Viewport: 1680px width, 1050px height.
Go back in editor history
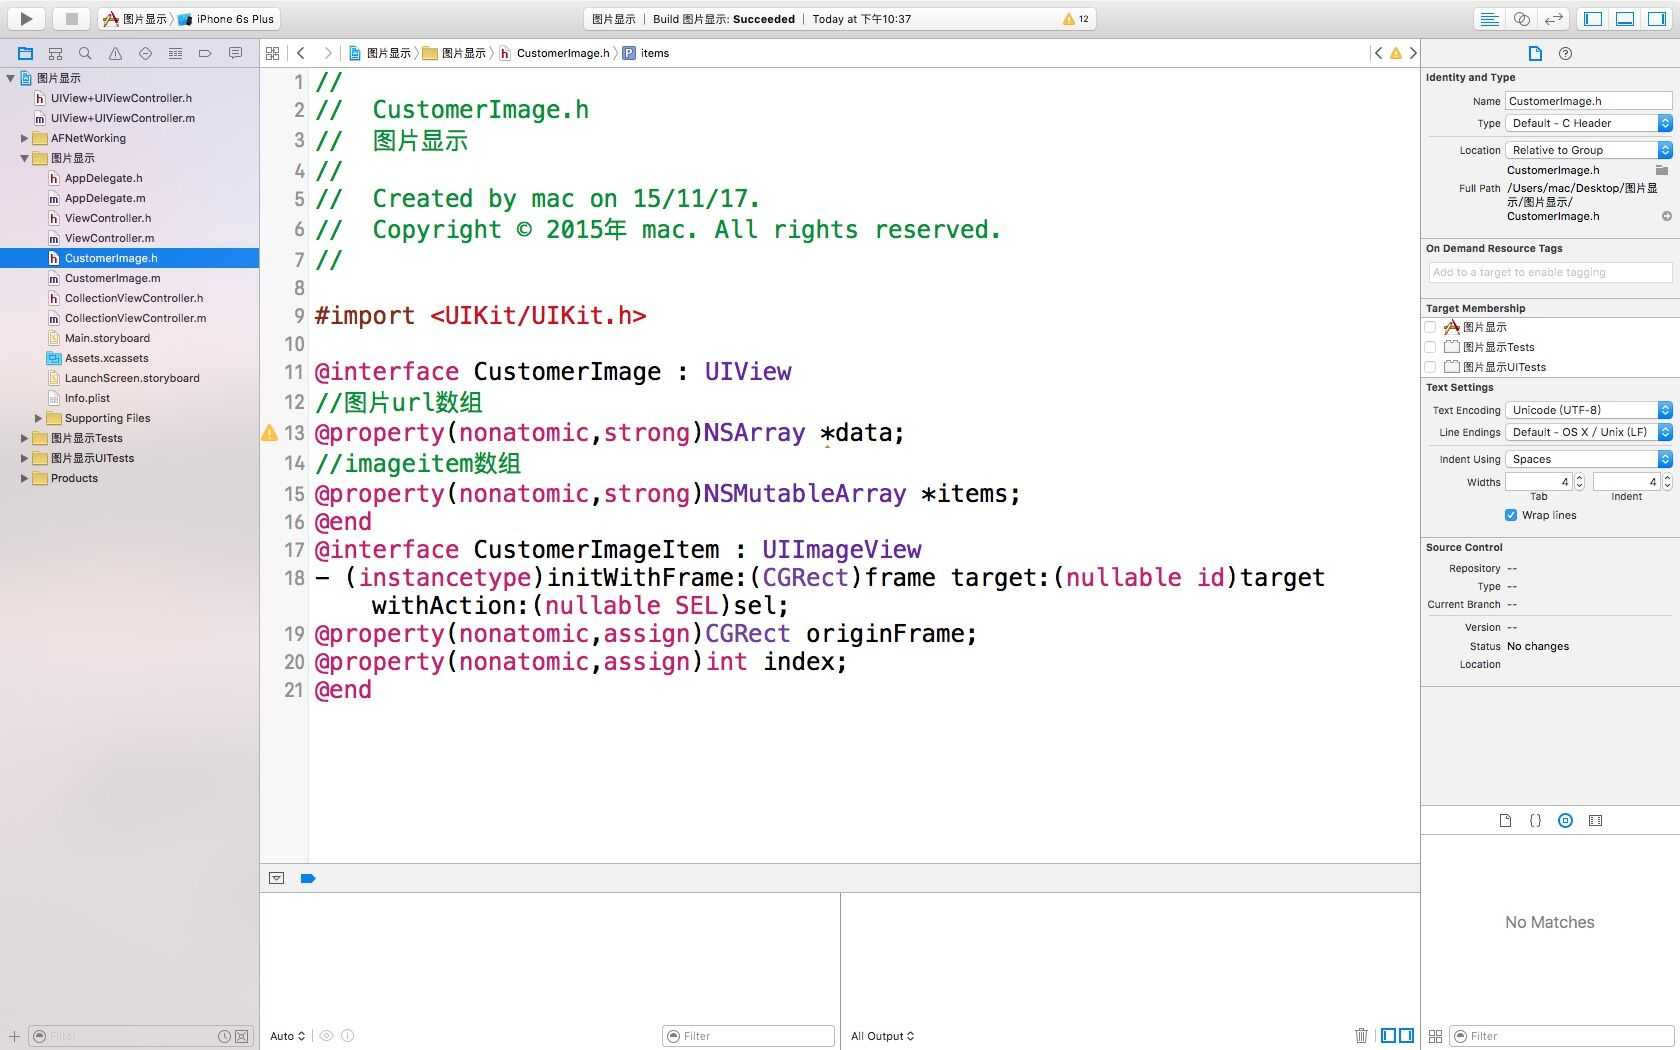(301, 53)
